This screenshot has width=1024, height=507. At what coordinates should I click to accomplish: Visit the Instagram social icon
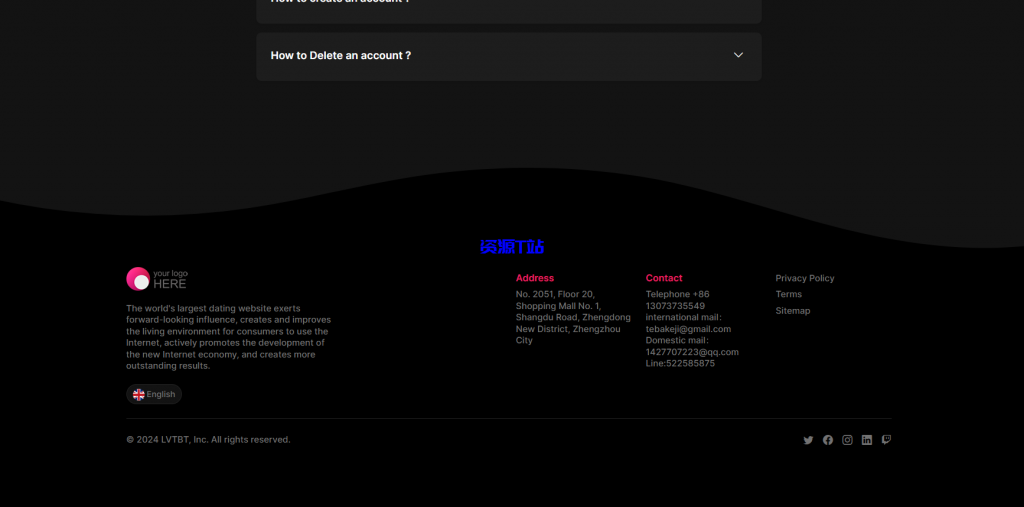coord(847,440)
